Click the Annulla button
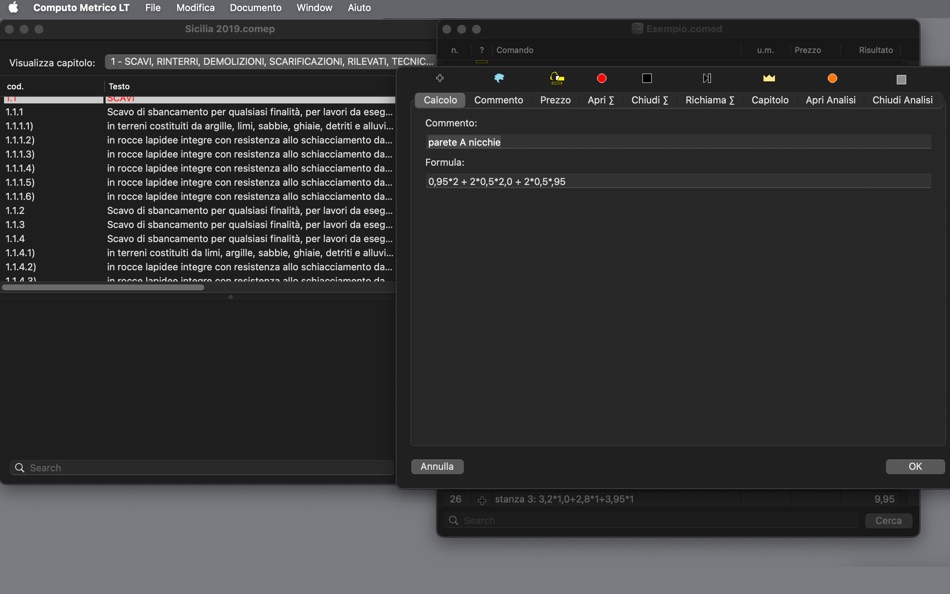 tap(437, 467)
